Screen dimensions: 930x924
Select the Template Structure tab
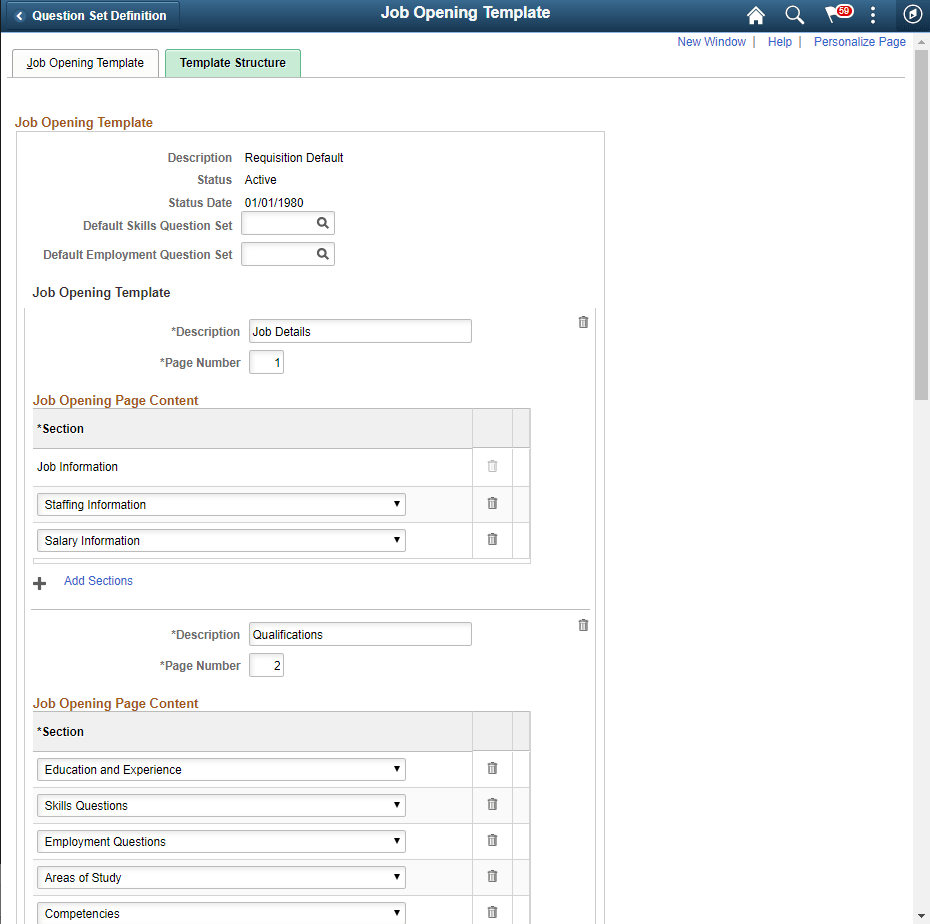(232, 62)
